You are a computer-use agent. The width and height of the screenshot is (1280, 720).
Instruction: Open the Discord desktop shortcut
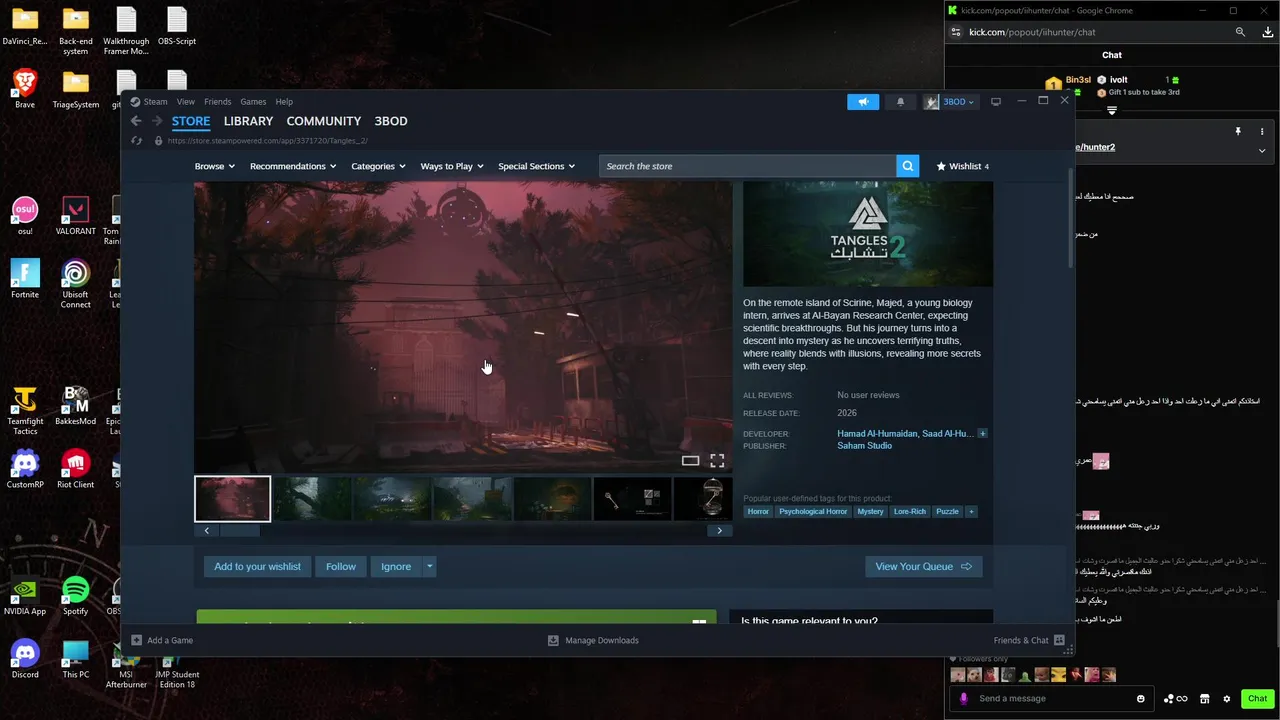point(25,660)
